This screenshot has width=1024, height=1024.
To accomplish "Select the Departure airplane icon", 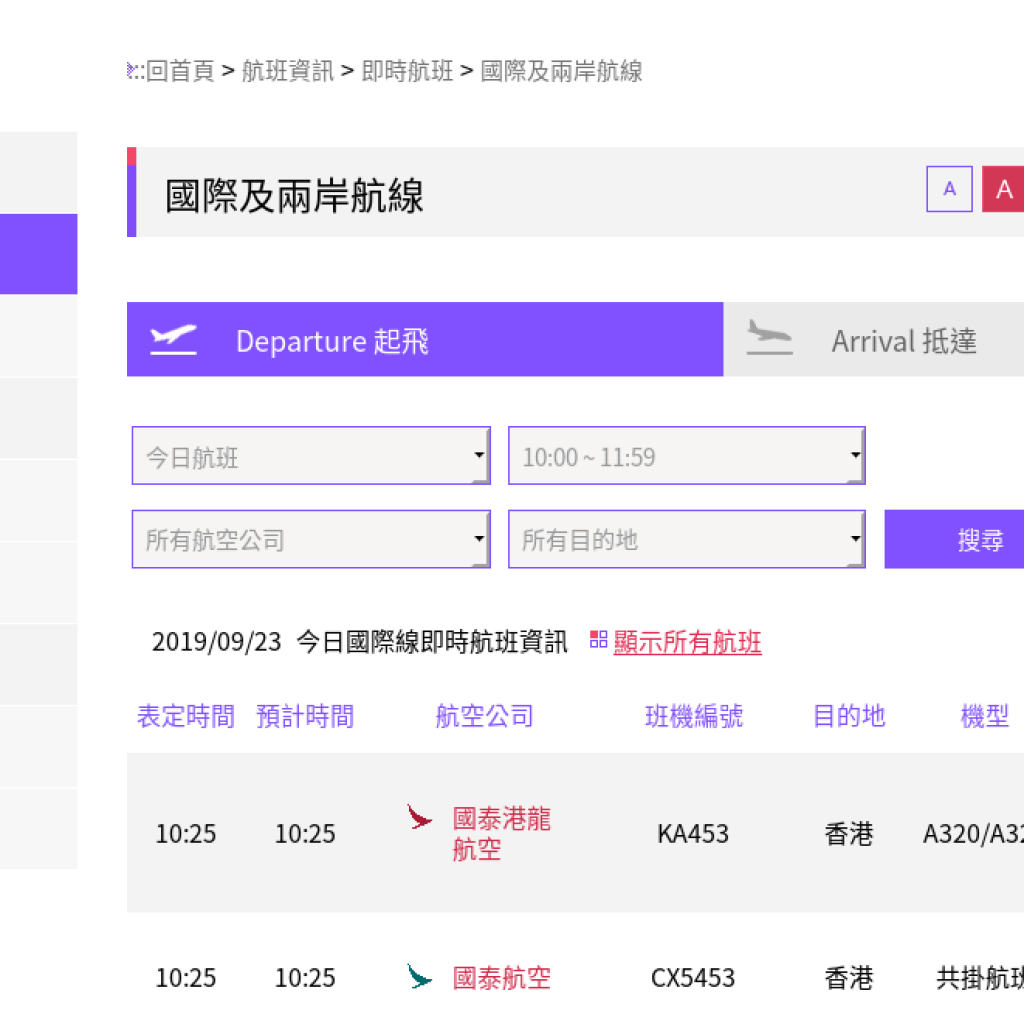I will pyautogui.click(x=173, y=339).
